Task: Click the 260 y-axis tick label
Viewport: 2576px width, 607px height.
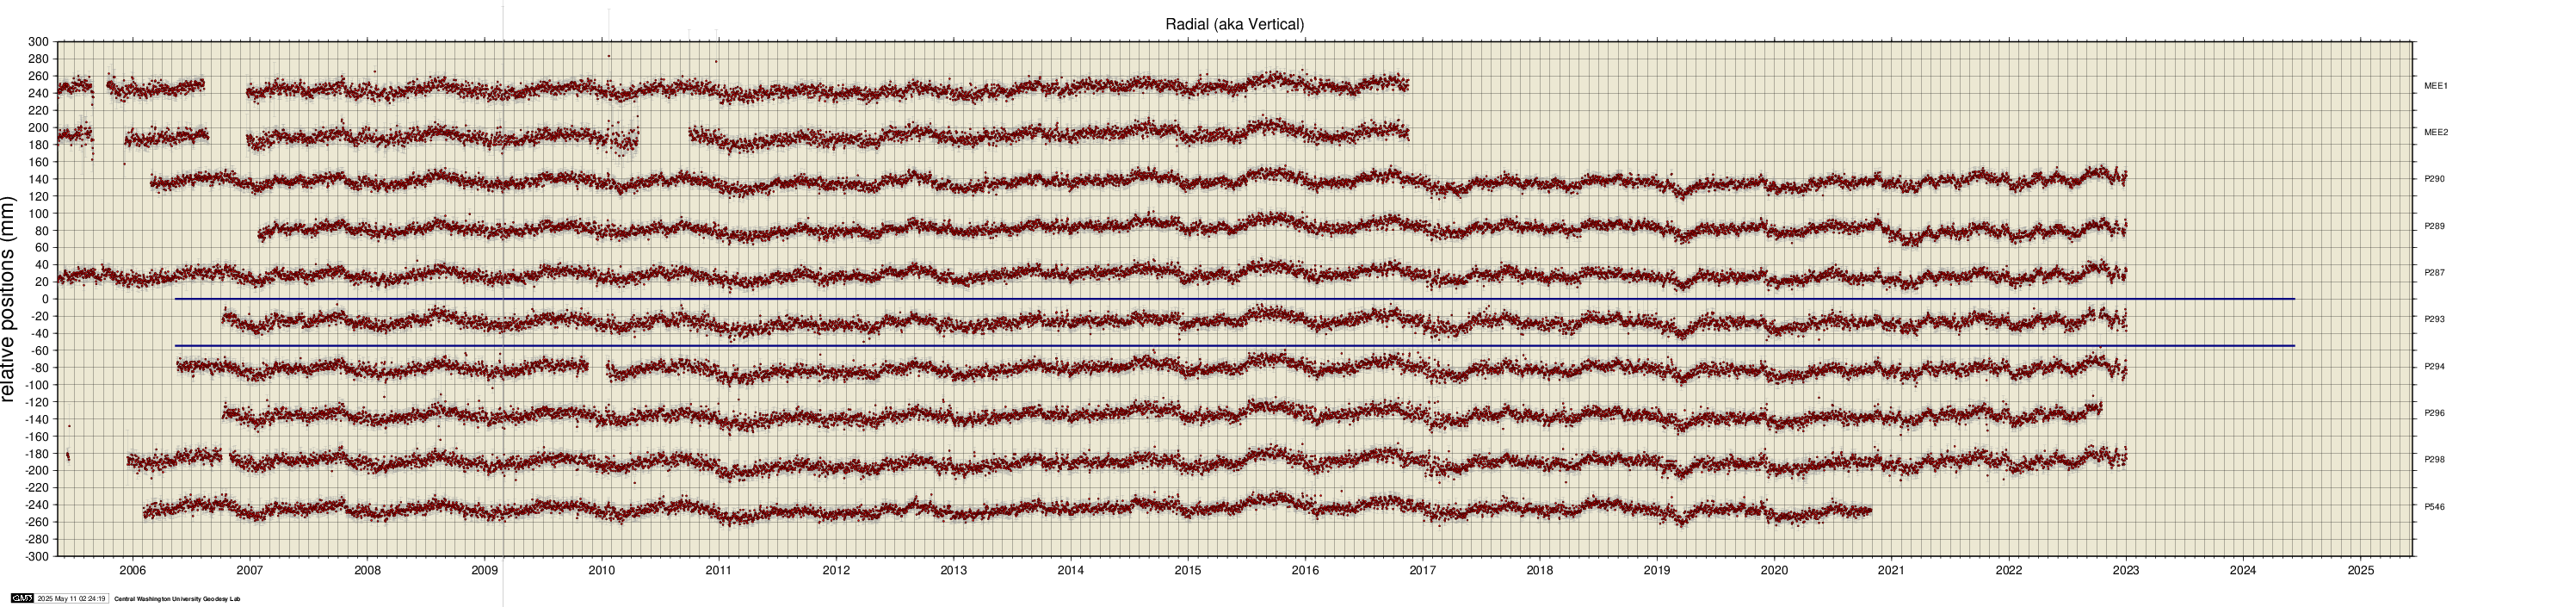Action: pos(38,76)
